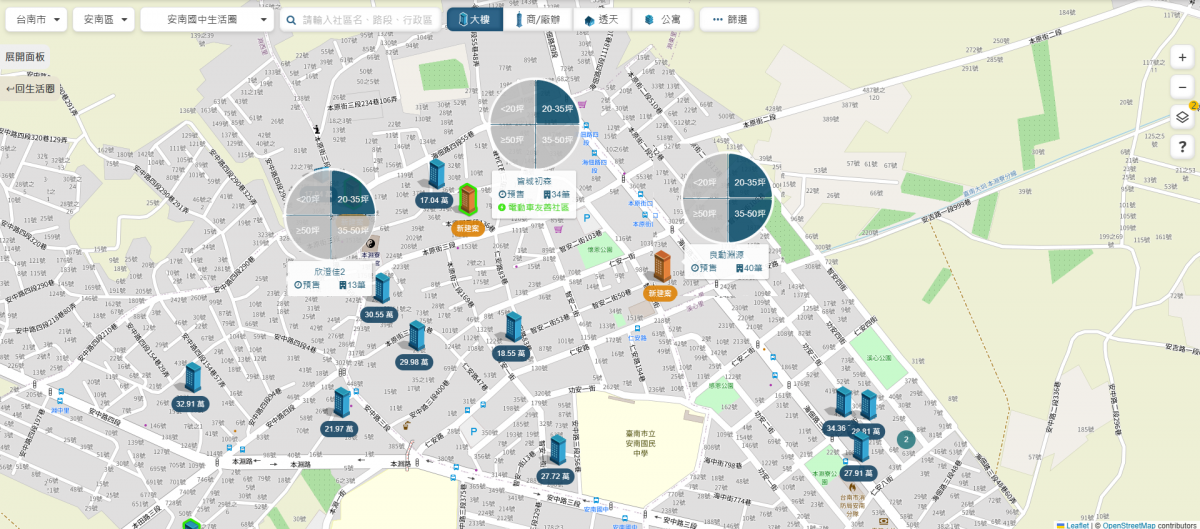The image size is (1200, 529).
Task: Open the OpenStreetMap attribution link
Action: (x=1129, y=524)
